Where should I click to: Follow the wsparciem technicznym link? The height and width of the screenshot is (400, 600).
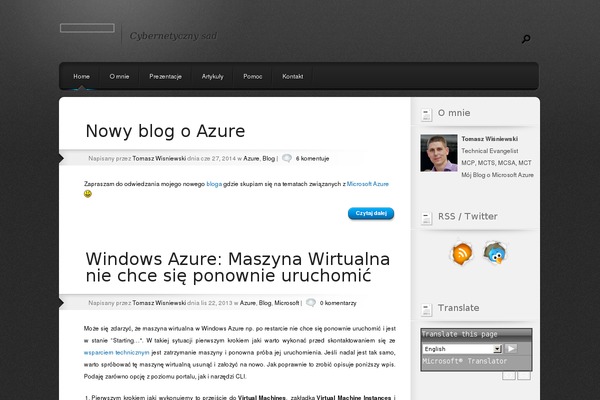(x=116, y=353)
